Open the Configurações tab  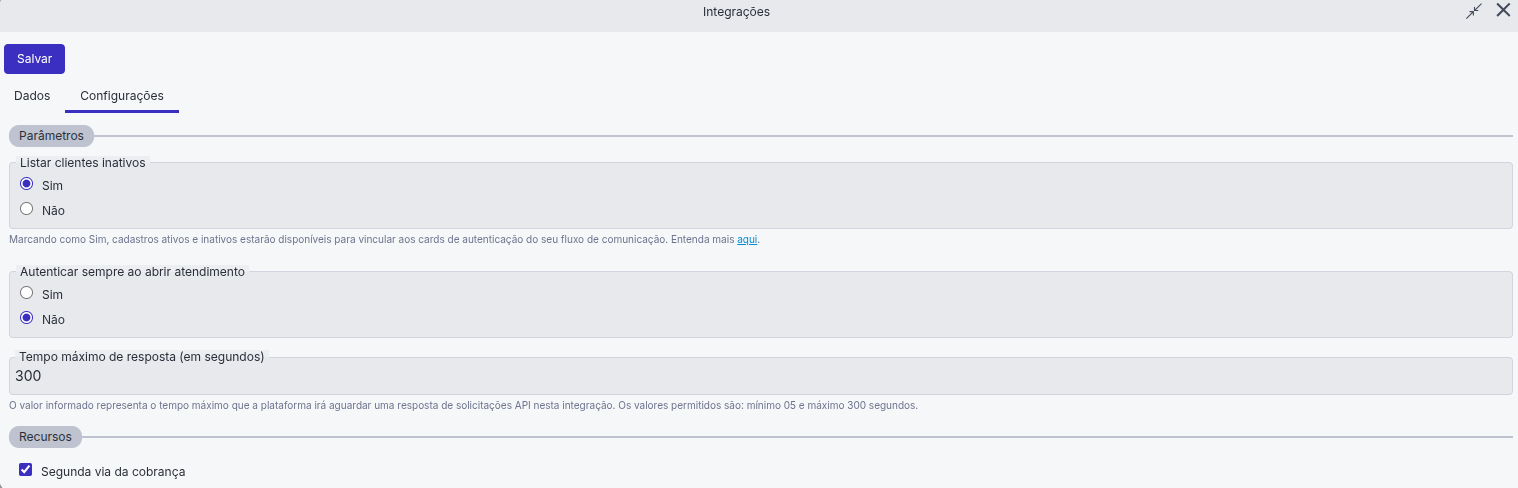122,96
